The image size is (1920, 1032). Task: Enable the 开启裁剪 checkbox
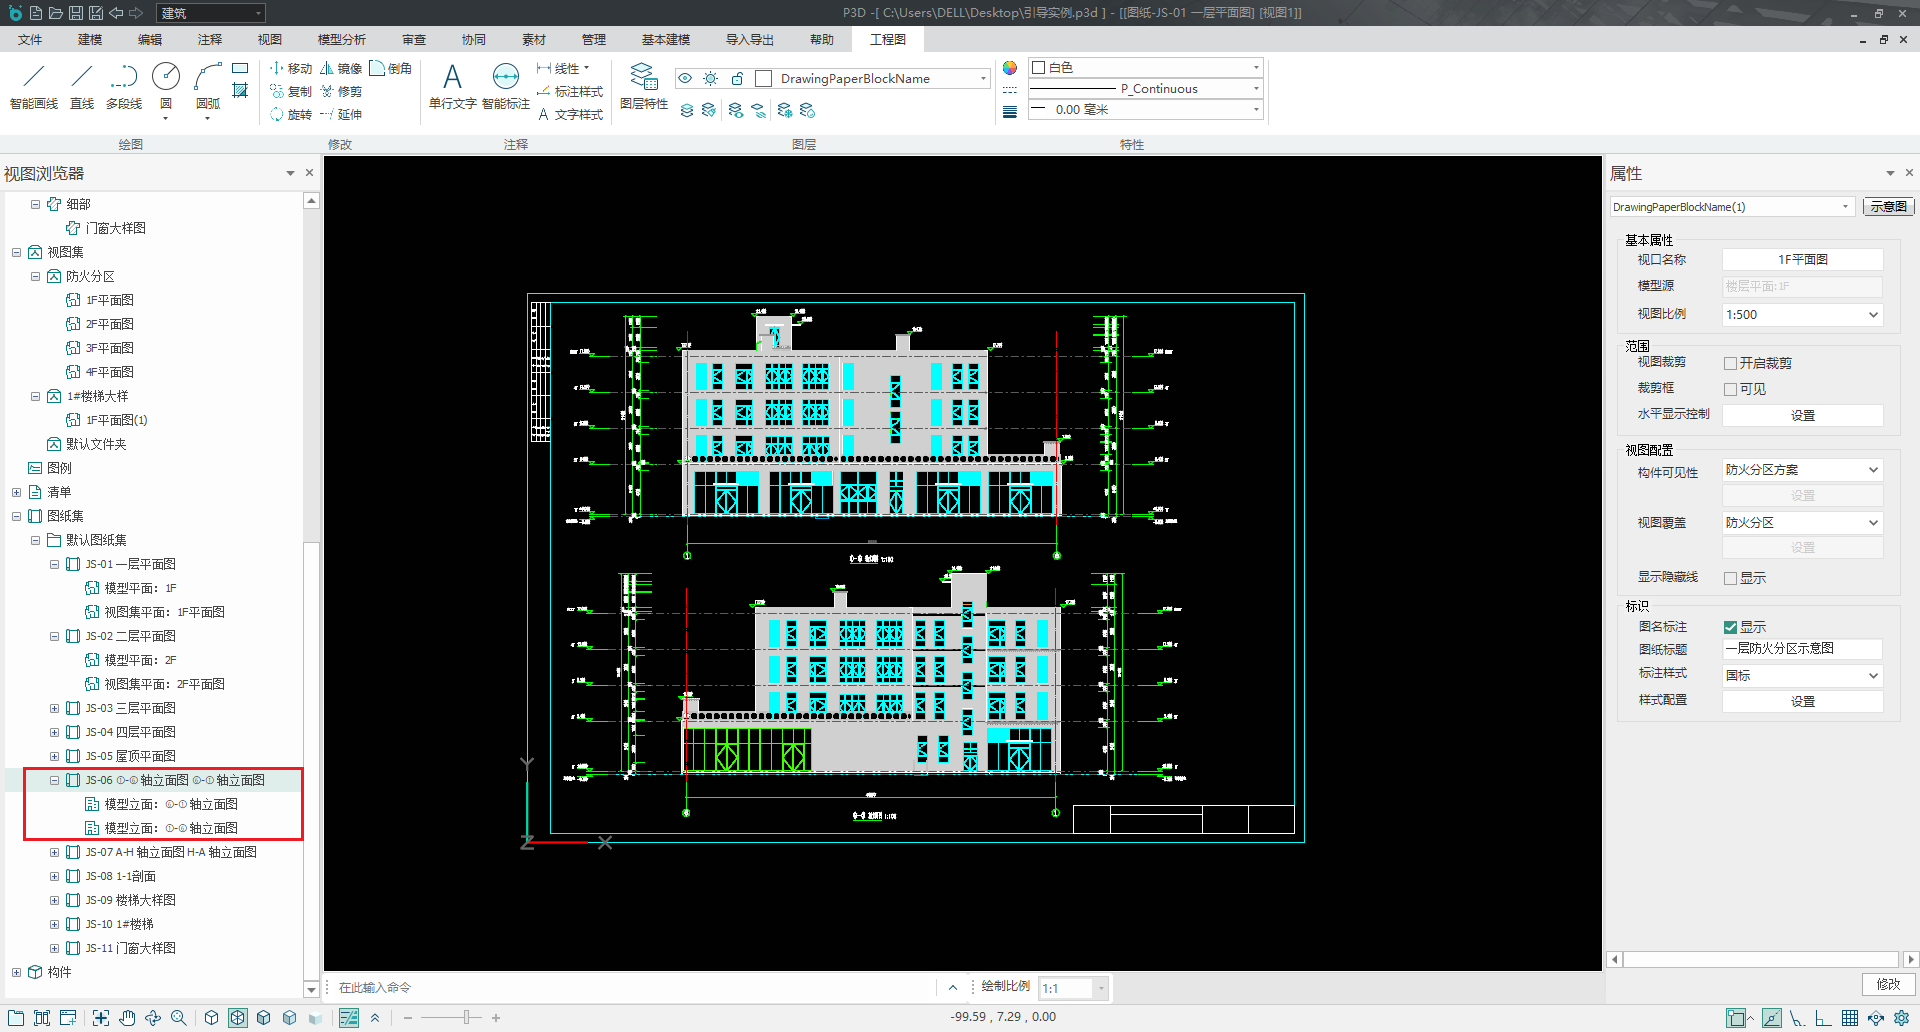coord(1730,364)
